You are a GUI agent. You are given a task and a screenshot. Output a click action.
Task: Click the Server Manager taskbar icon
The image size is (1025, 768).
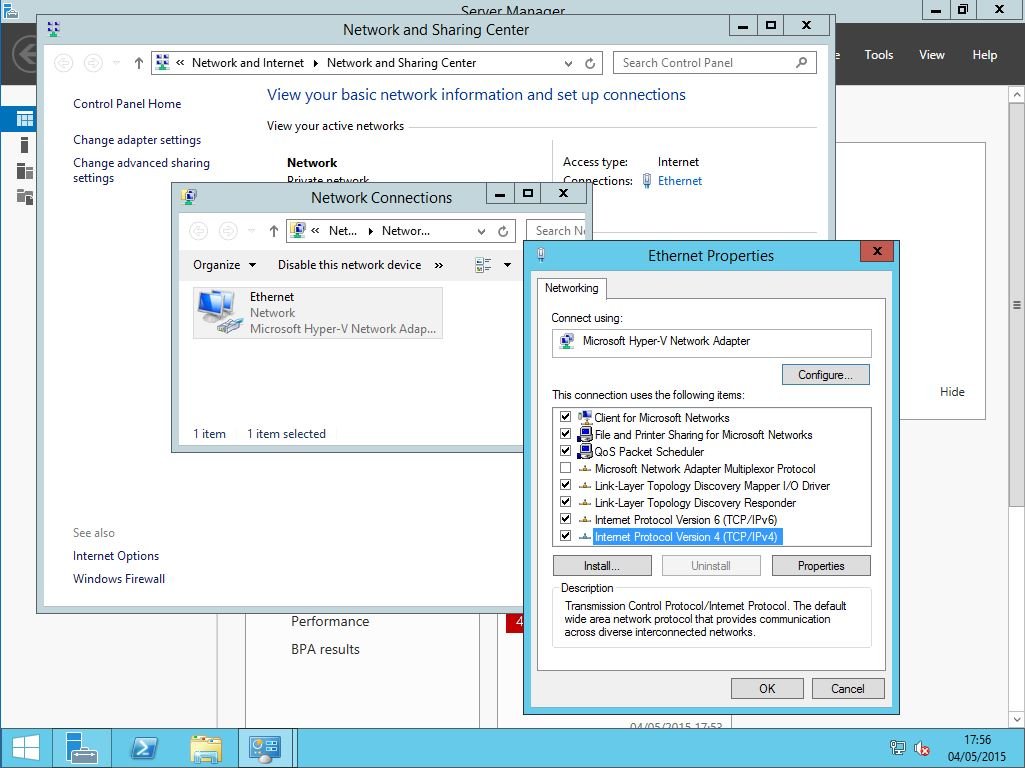(x=82, y=748)
